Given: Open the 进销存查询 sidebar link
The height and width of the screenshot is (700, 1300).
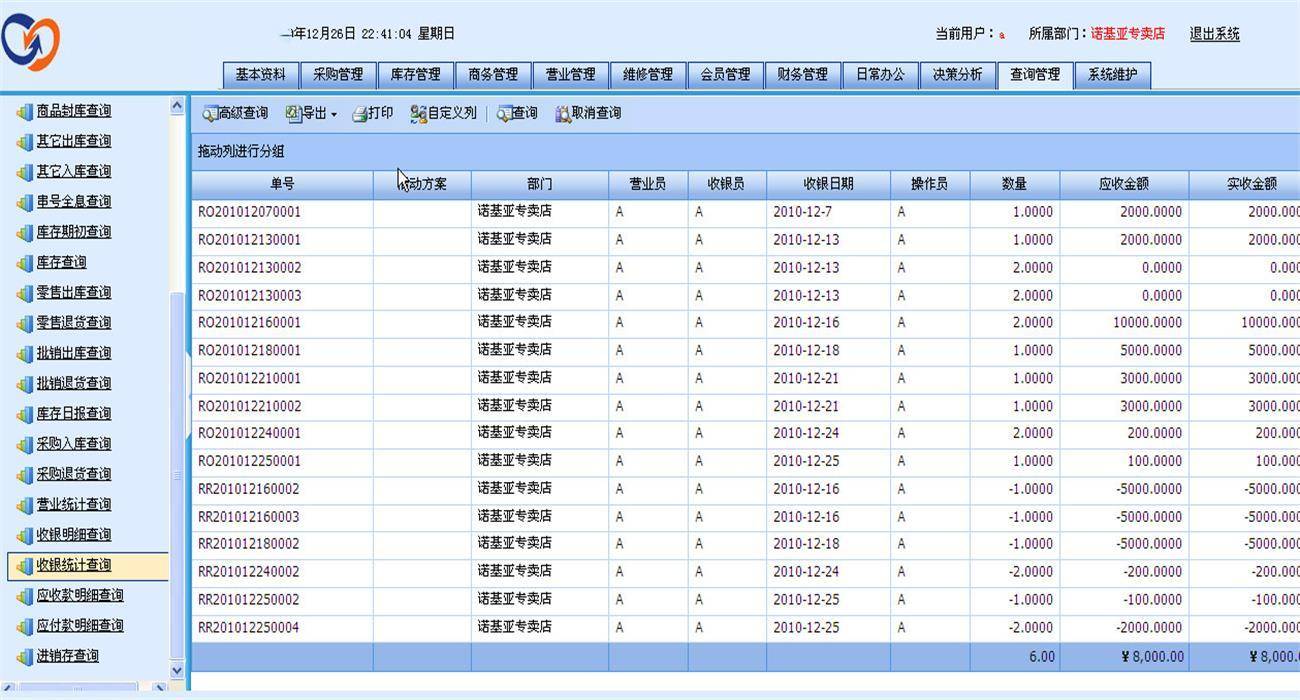Looking at the screenshot, I should (x=68, y=656).
